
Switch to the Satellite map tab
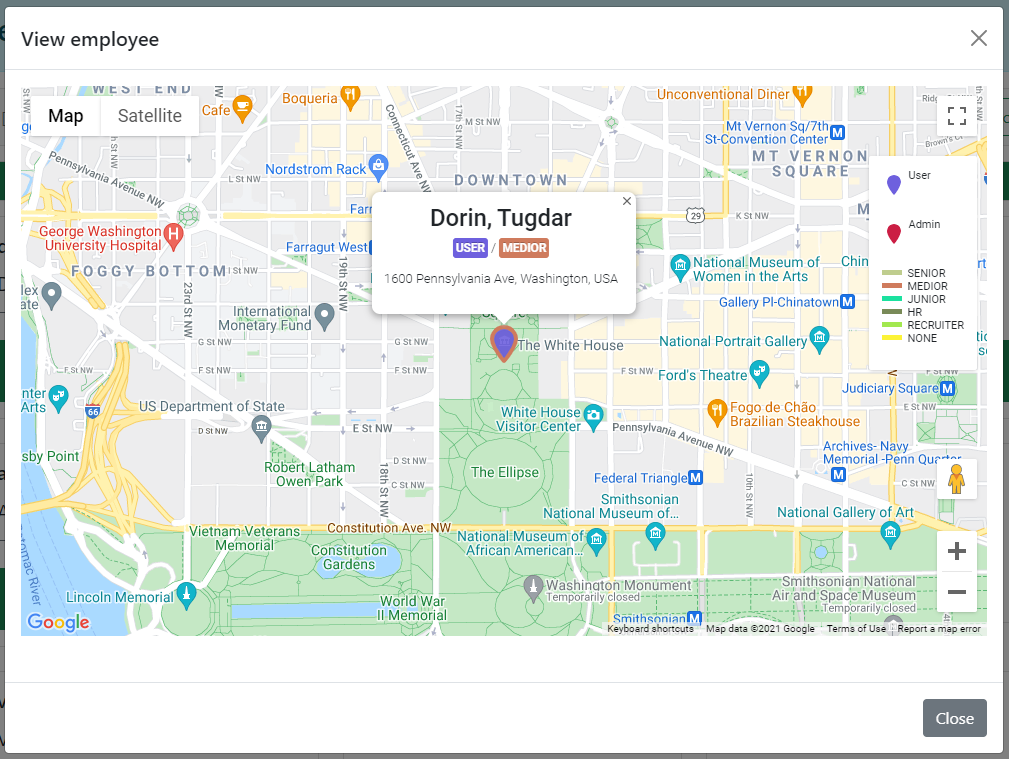(x=149, y=116)
